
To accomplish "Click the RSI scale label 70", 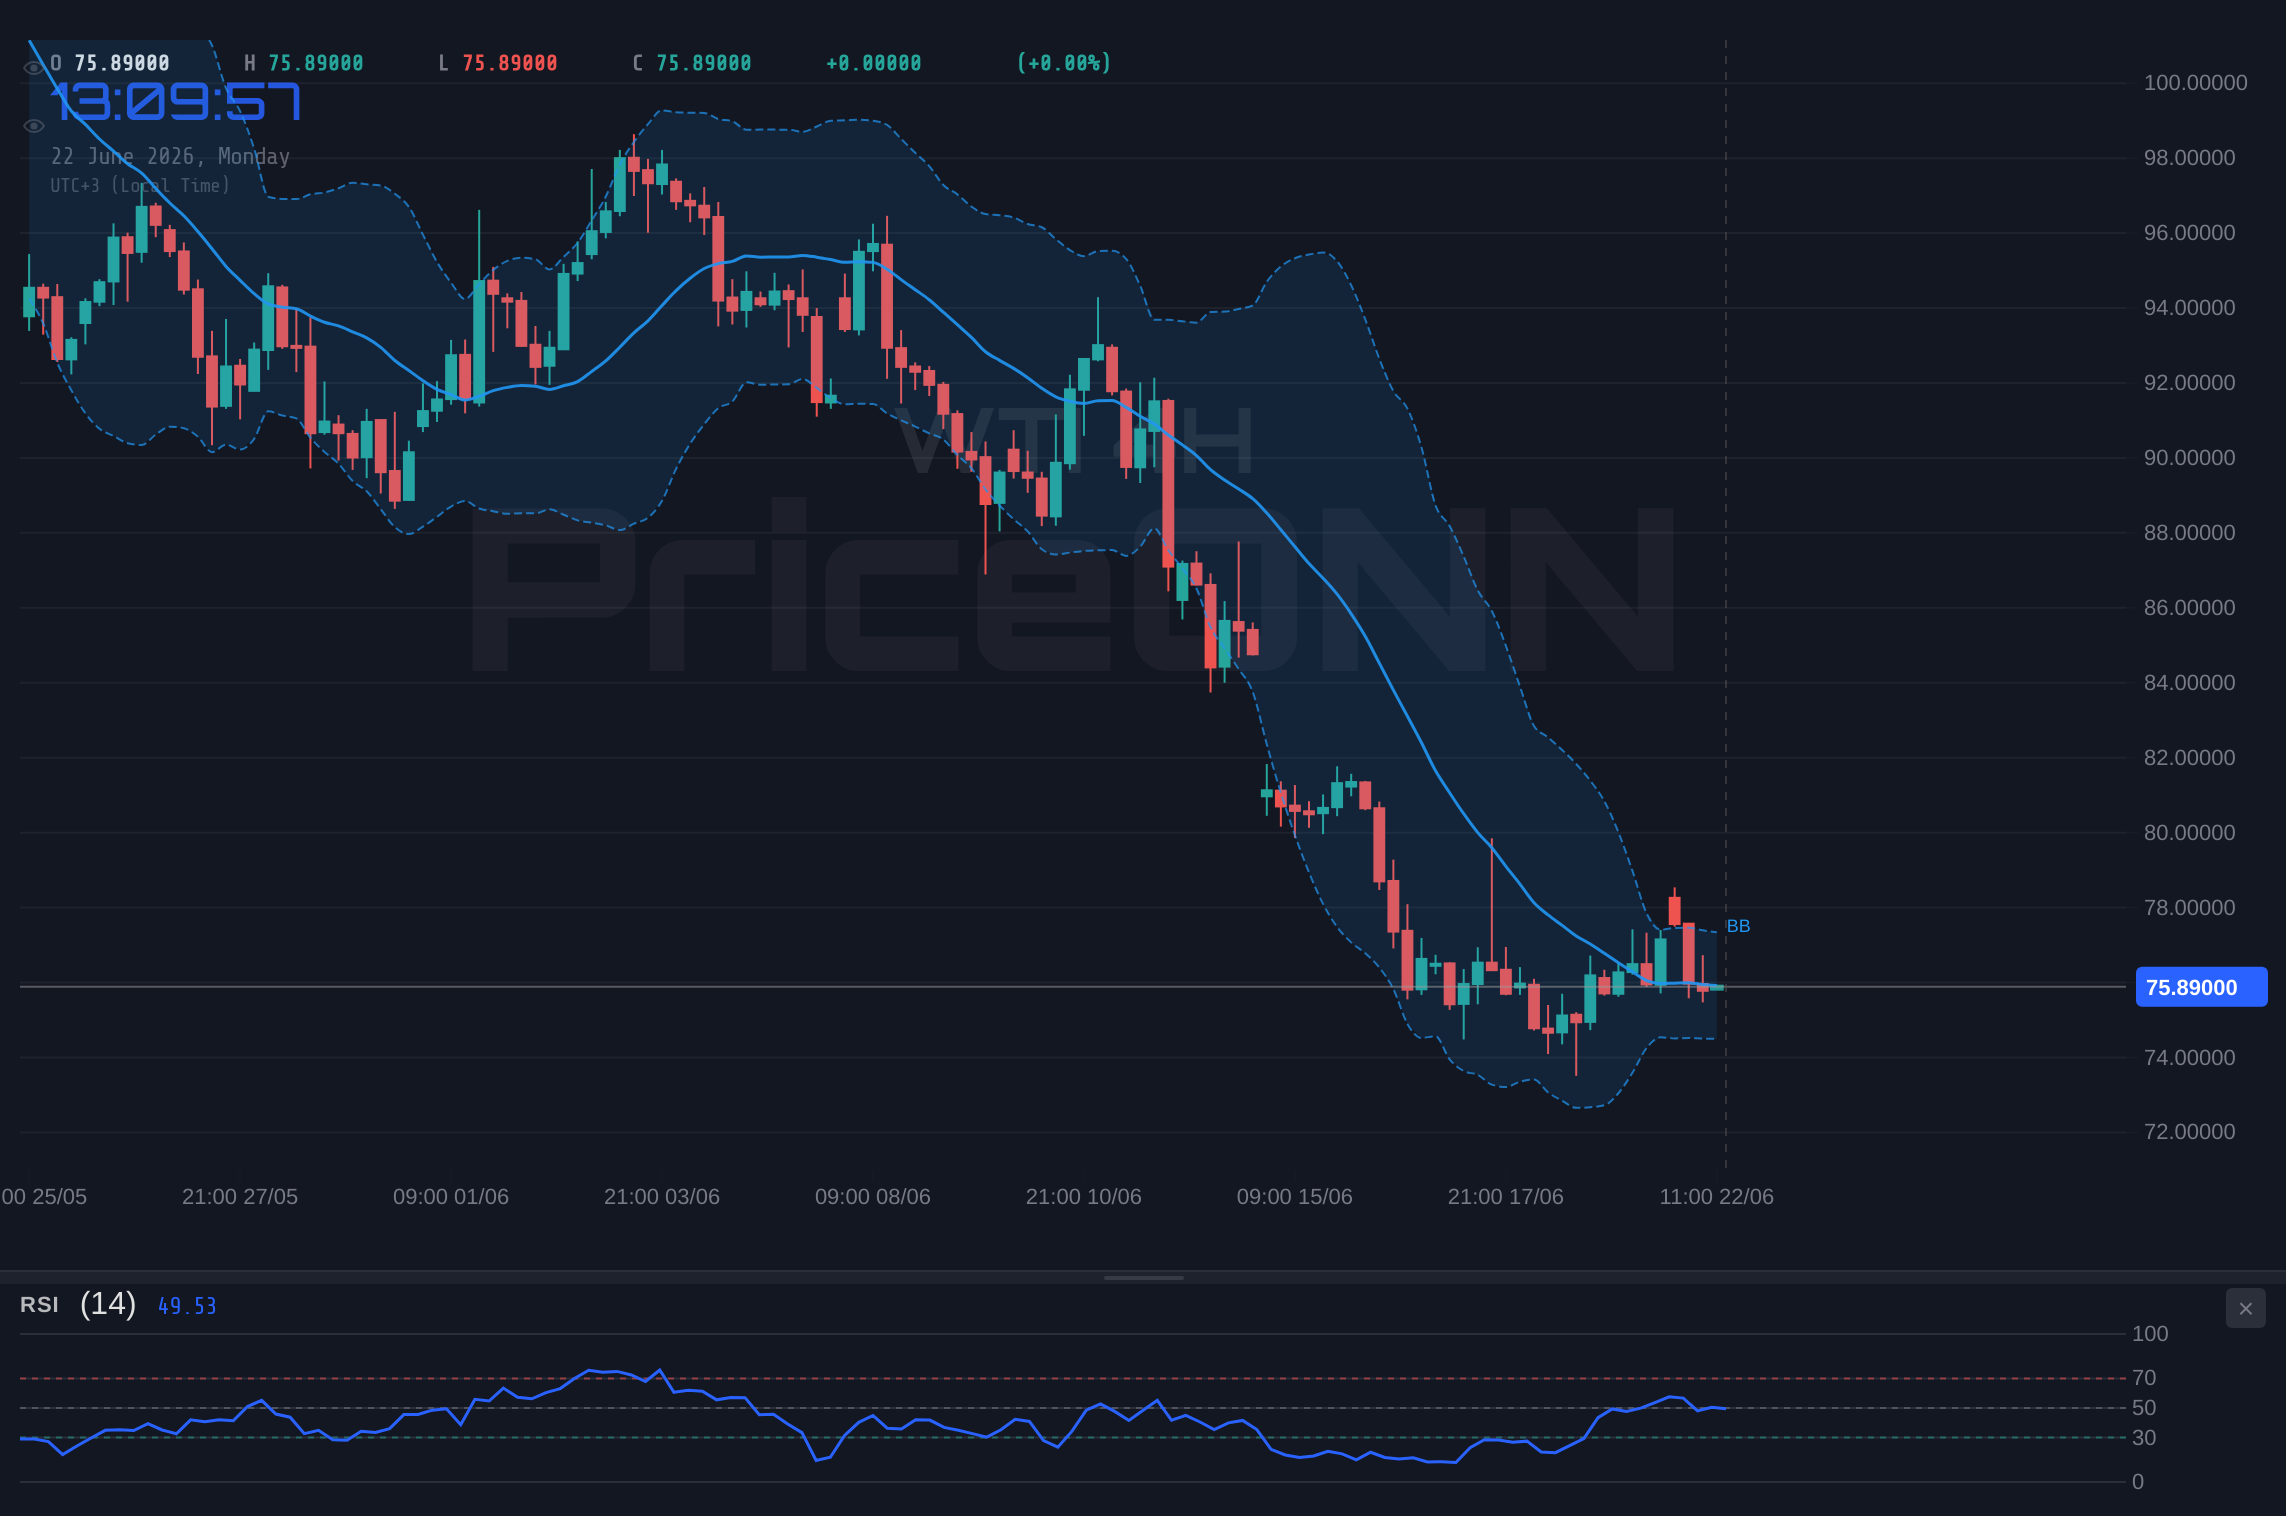I will [2144, 1378].
